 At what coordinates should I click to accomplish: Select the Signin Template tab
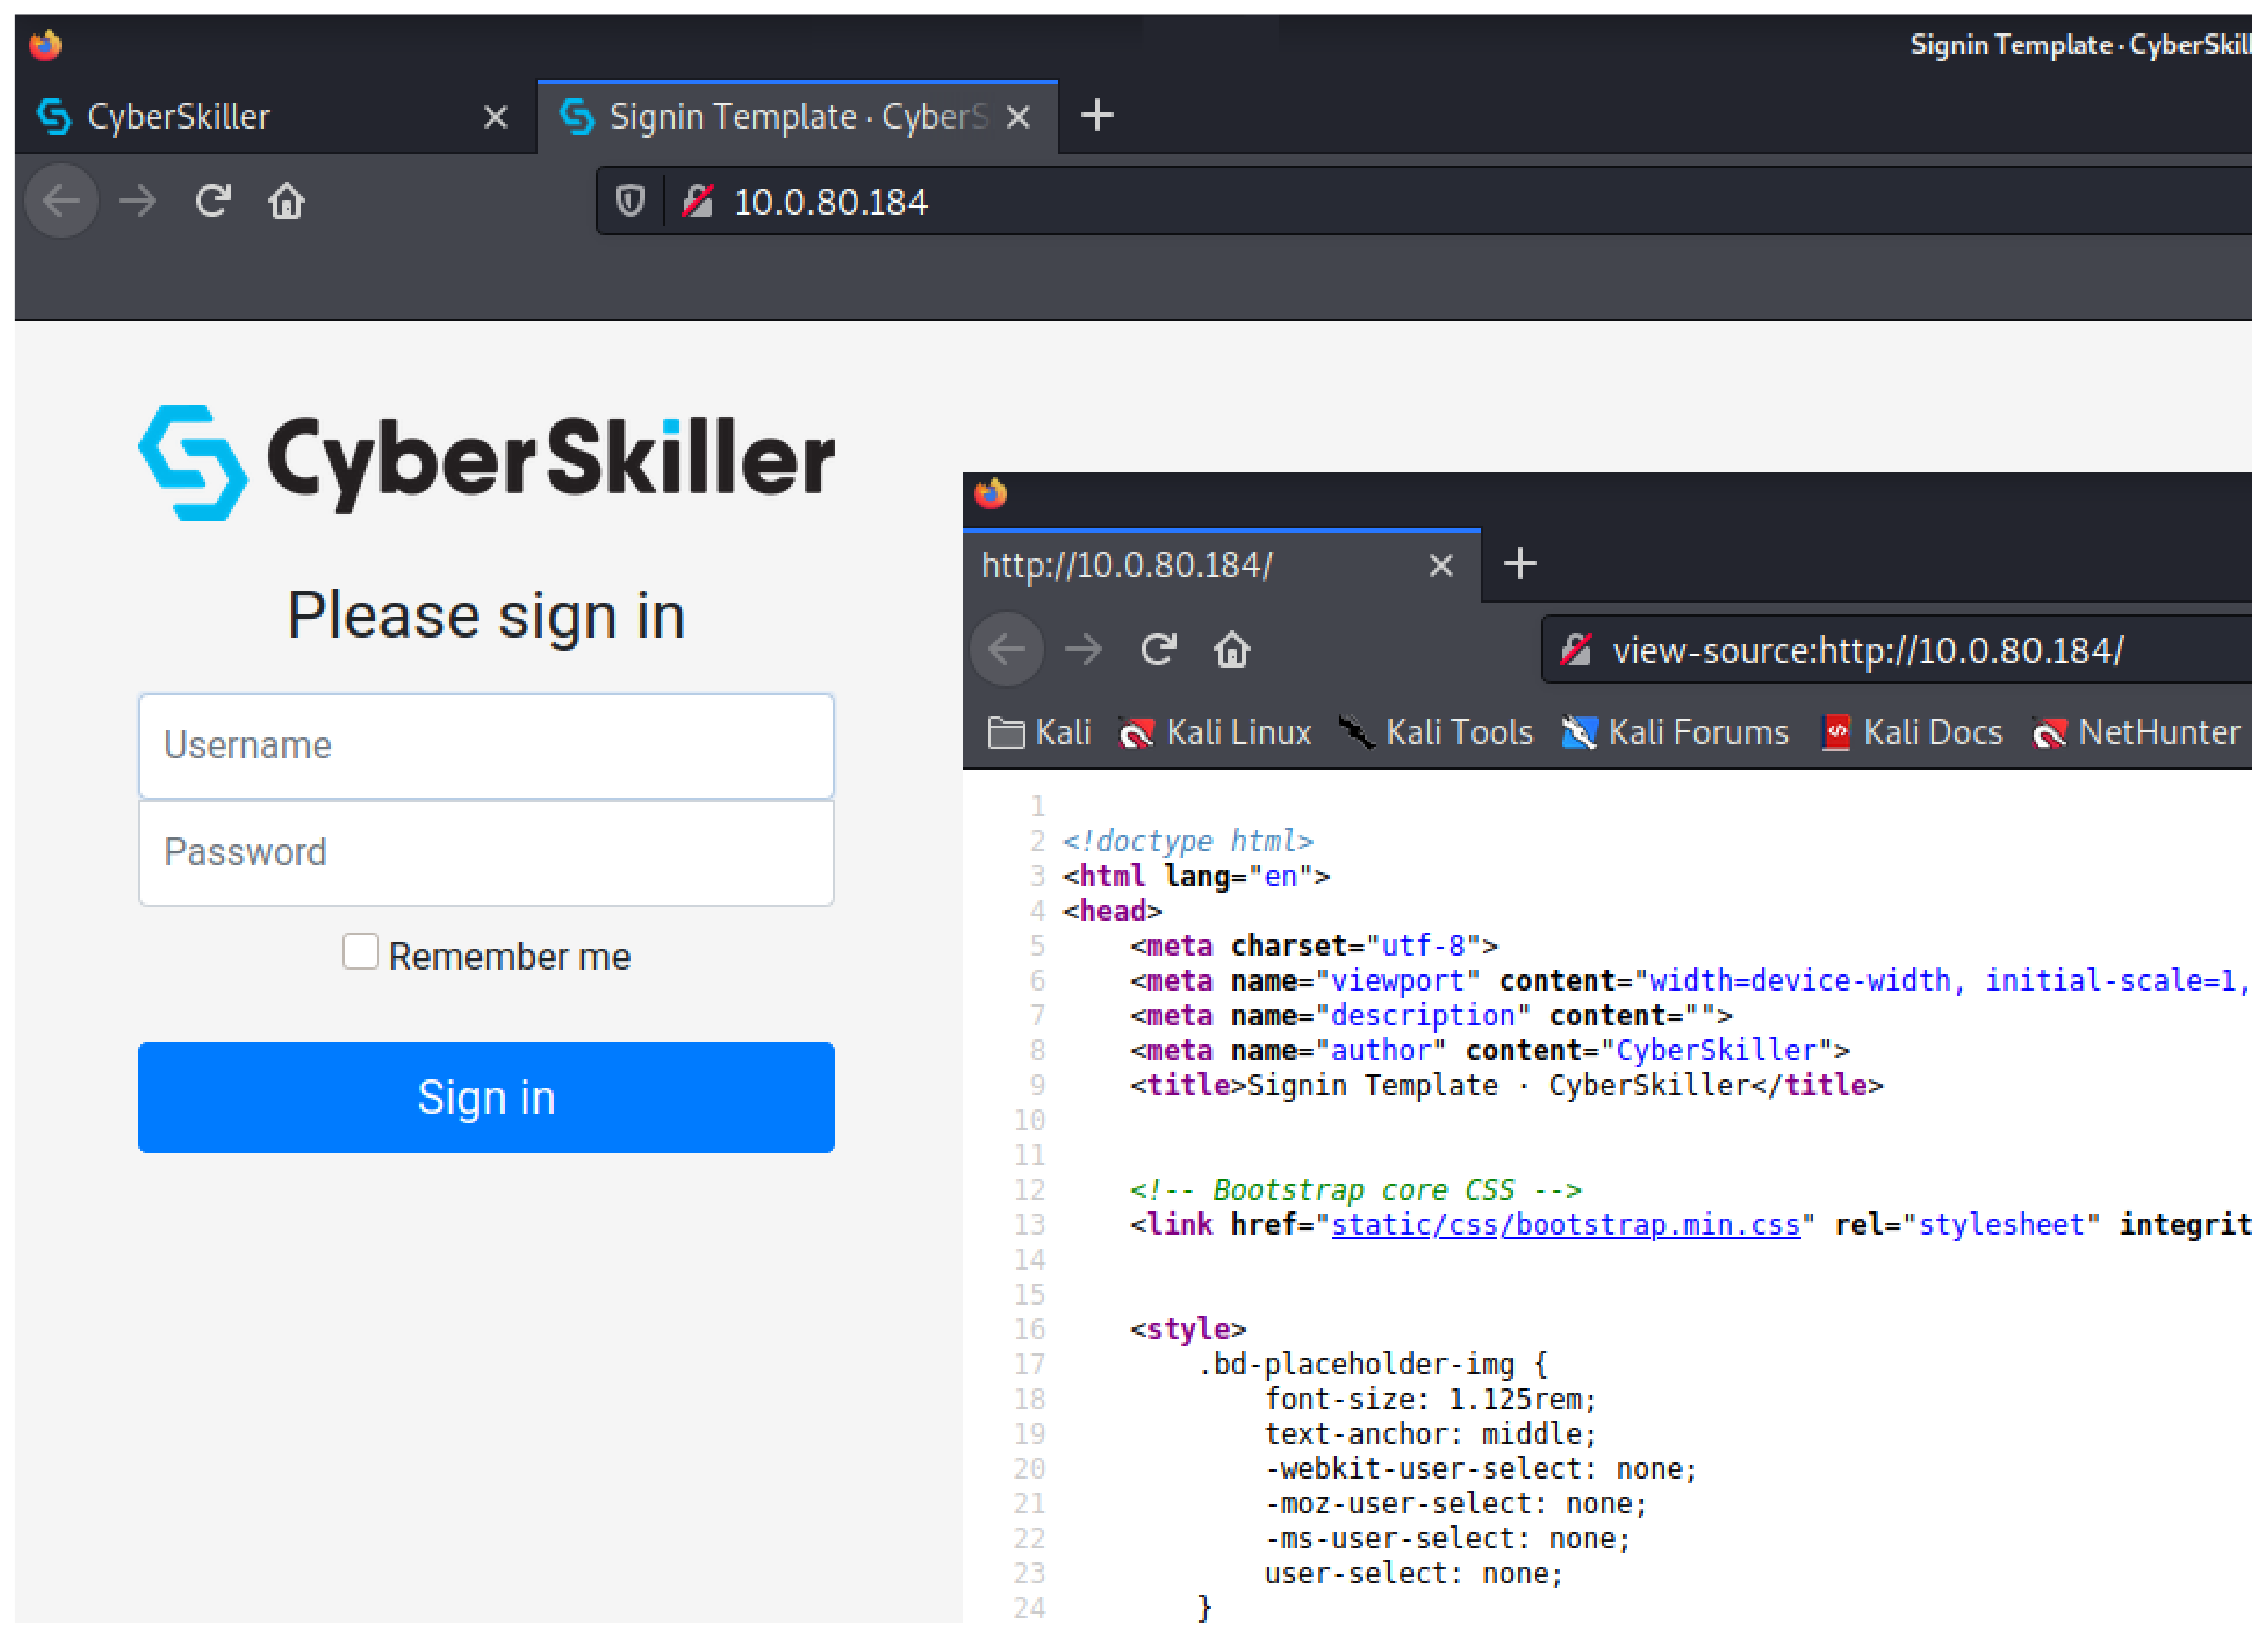point(780,117)
